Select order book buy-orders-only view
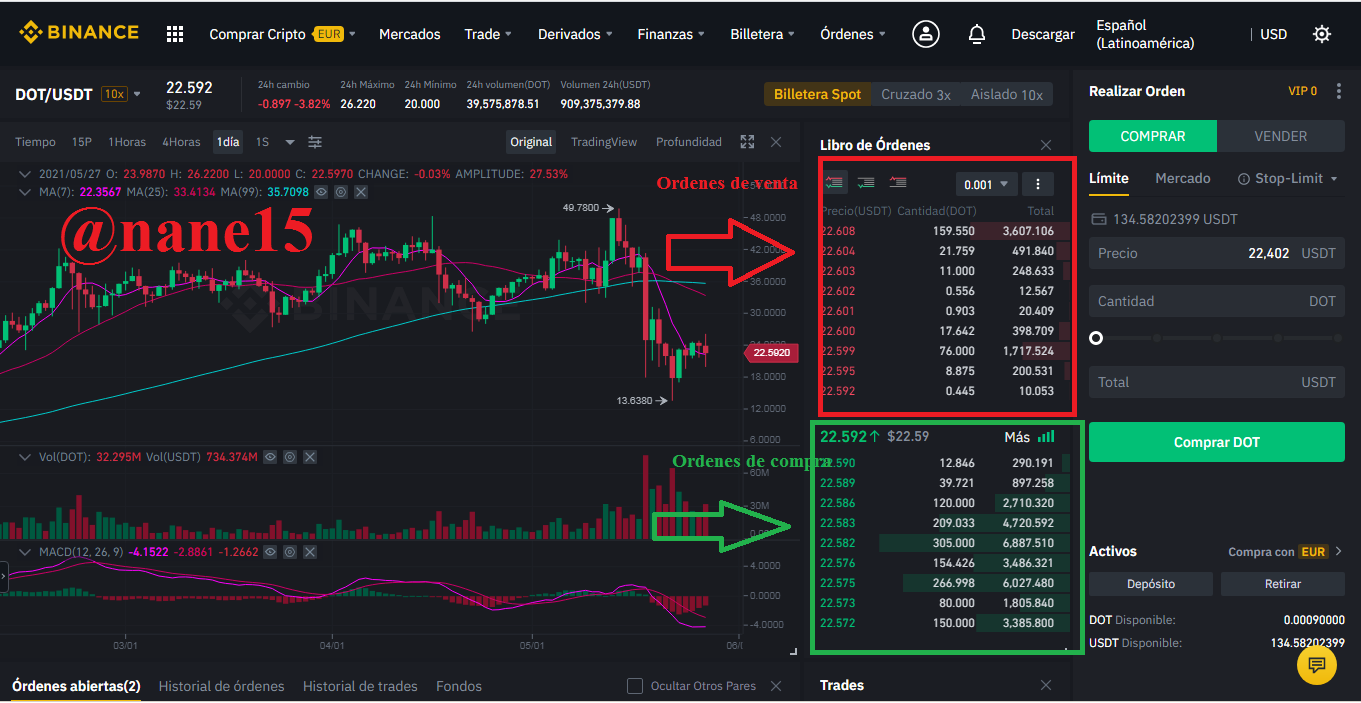 click(x=866, y=182)
